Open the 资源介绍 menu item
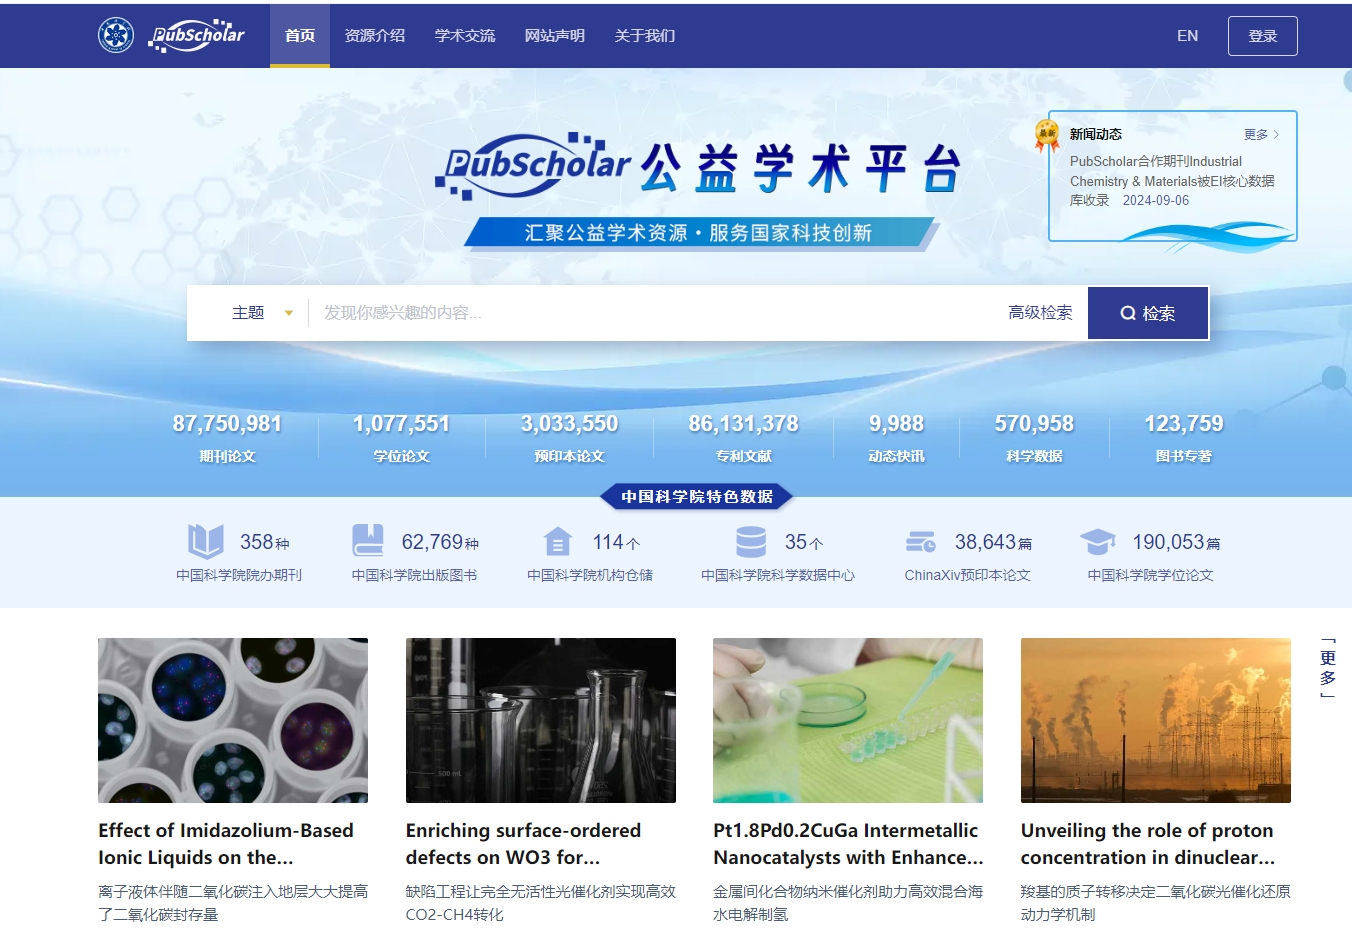This screenshot has height=929, width=1352. click(375, 35)
